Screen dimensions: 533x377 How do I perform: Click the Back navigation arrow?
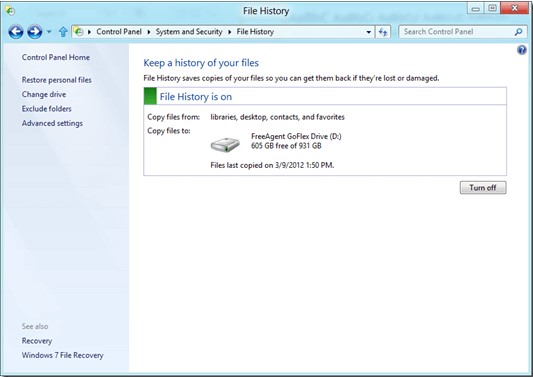tap(16, 32)
